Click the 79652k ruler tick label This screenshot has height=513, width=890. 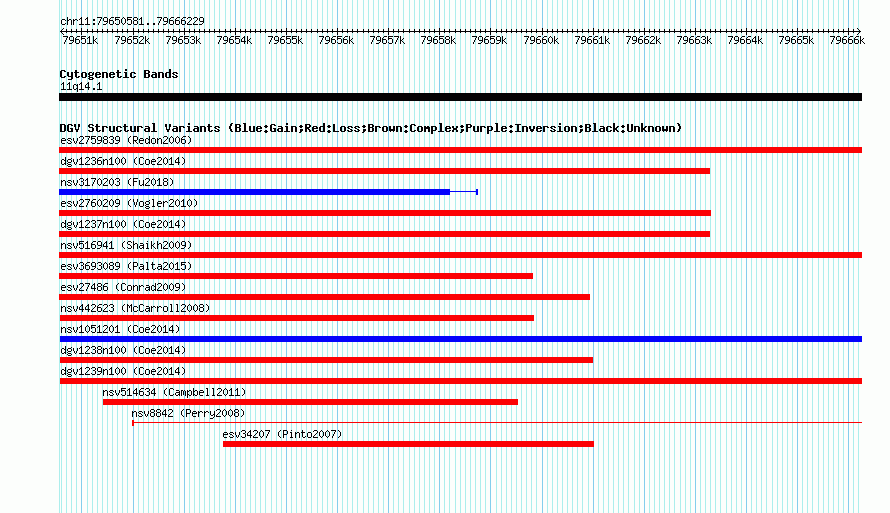[x=132, y=40]
